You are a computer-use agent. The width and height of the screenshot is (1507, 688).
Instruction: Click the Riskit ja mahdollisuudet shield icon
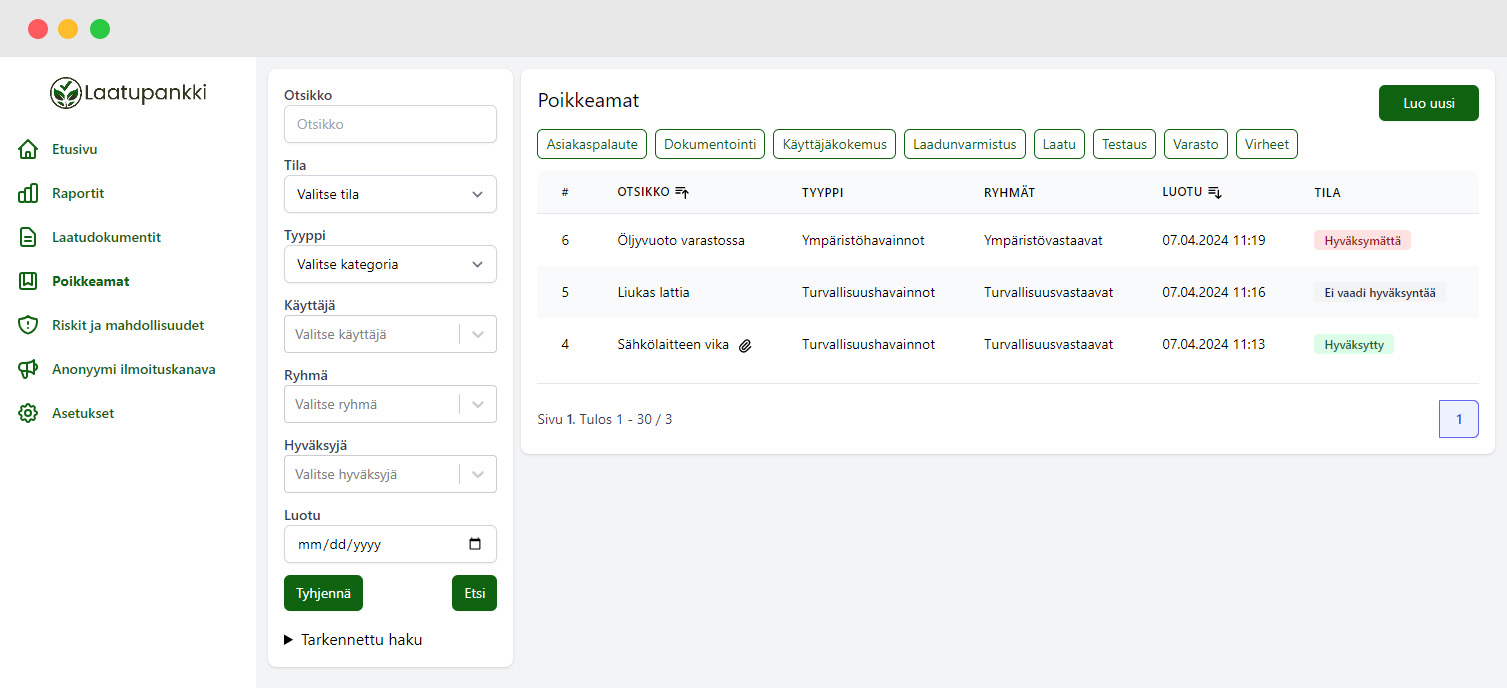coord(28,326)
